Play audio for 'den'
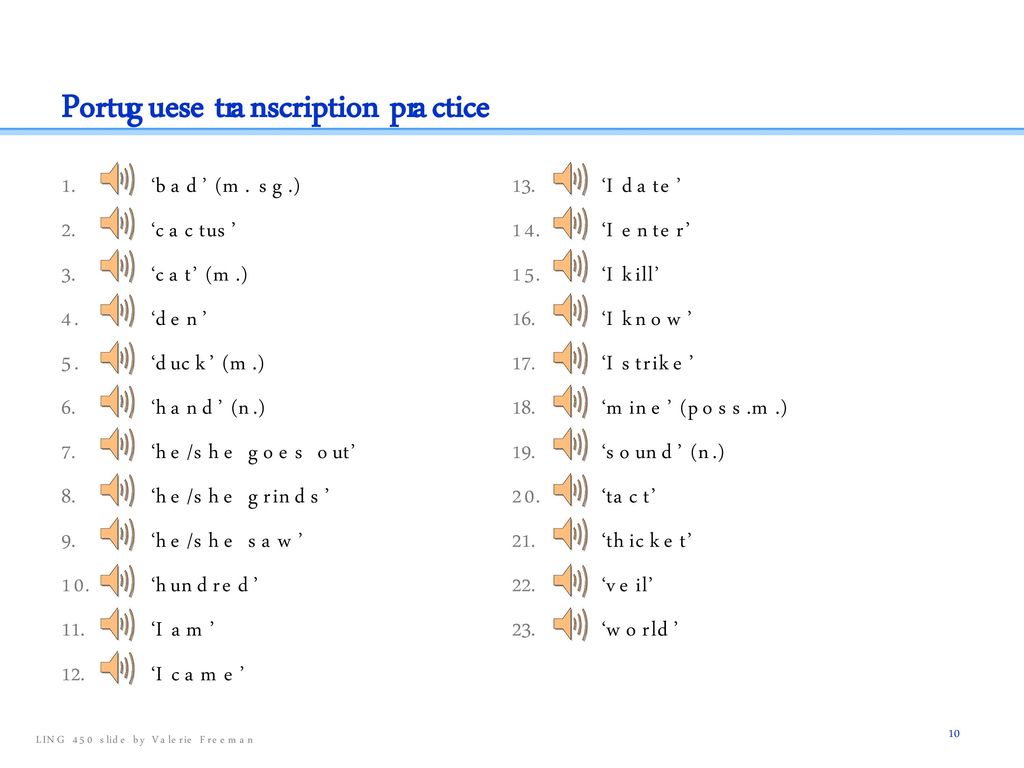The image size is (1024, 768). point(118,311)
